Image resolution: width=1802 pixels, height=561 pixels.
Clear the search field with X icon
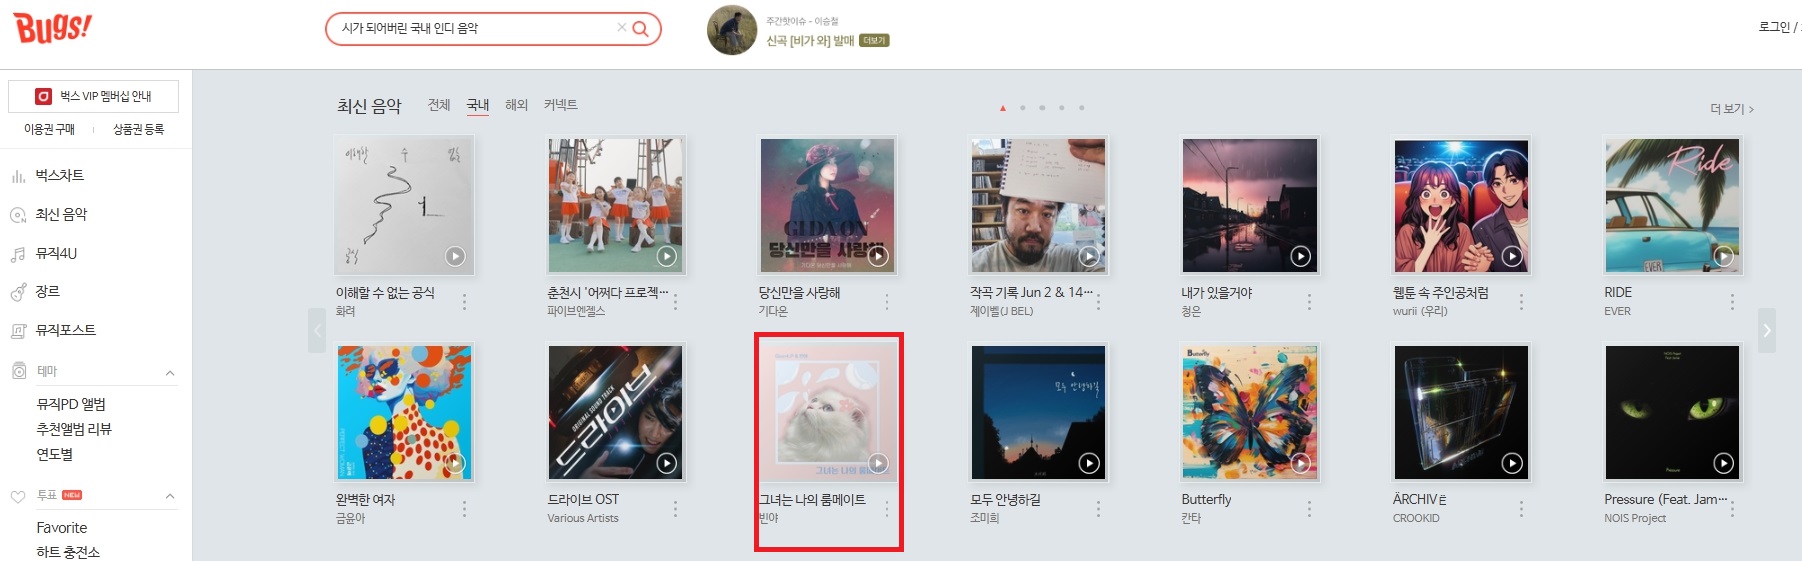click(x=621, y=28)
